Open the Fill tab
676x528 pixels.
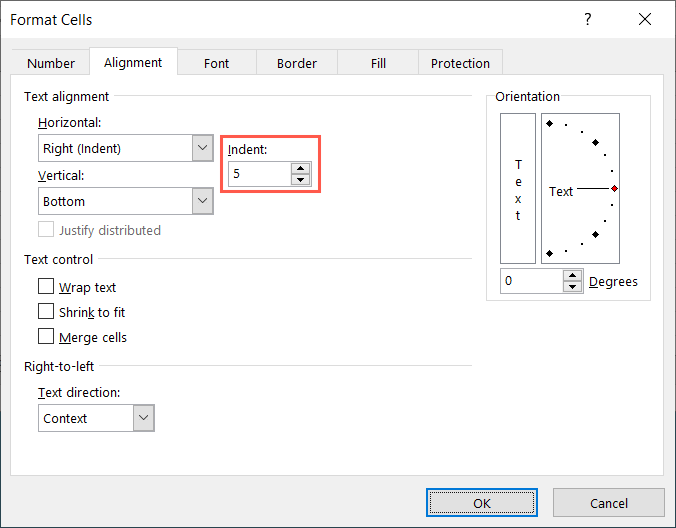click(378, 63)
